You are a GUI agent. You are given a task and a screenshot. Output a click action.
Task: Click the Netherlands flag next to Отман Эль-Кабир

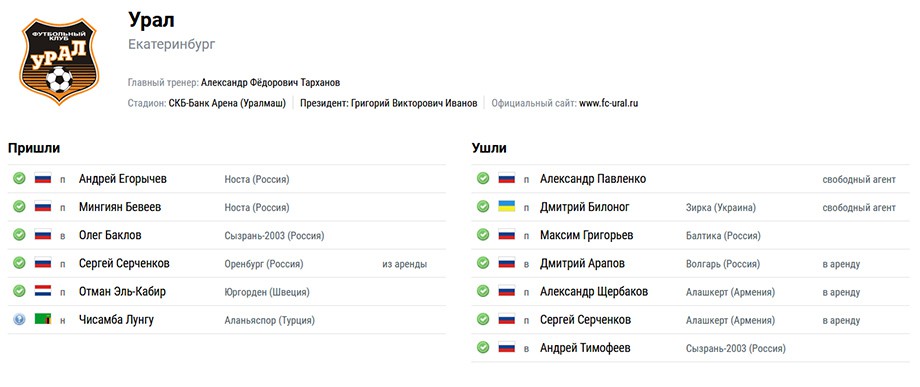click(x=43, y=291)
